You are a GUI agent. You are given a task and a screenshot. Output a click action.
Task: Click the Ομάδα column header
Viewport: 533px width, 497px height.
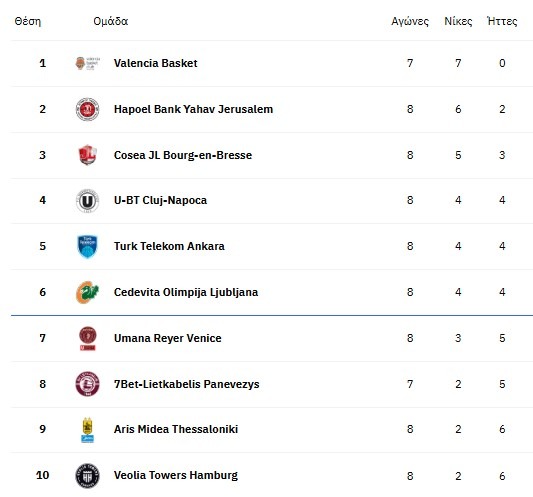(110, 21)
